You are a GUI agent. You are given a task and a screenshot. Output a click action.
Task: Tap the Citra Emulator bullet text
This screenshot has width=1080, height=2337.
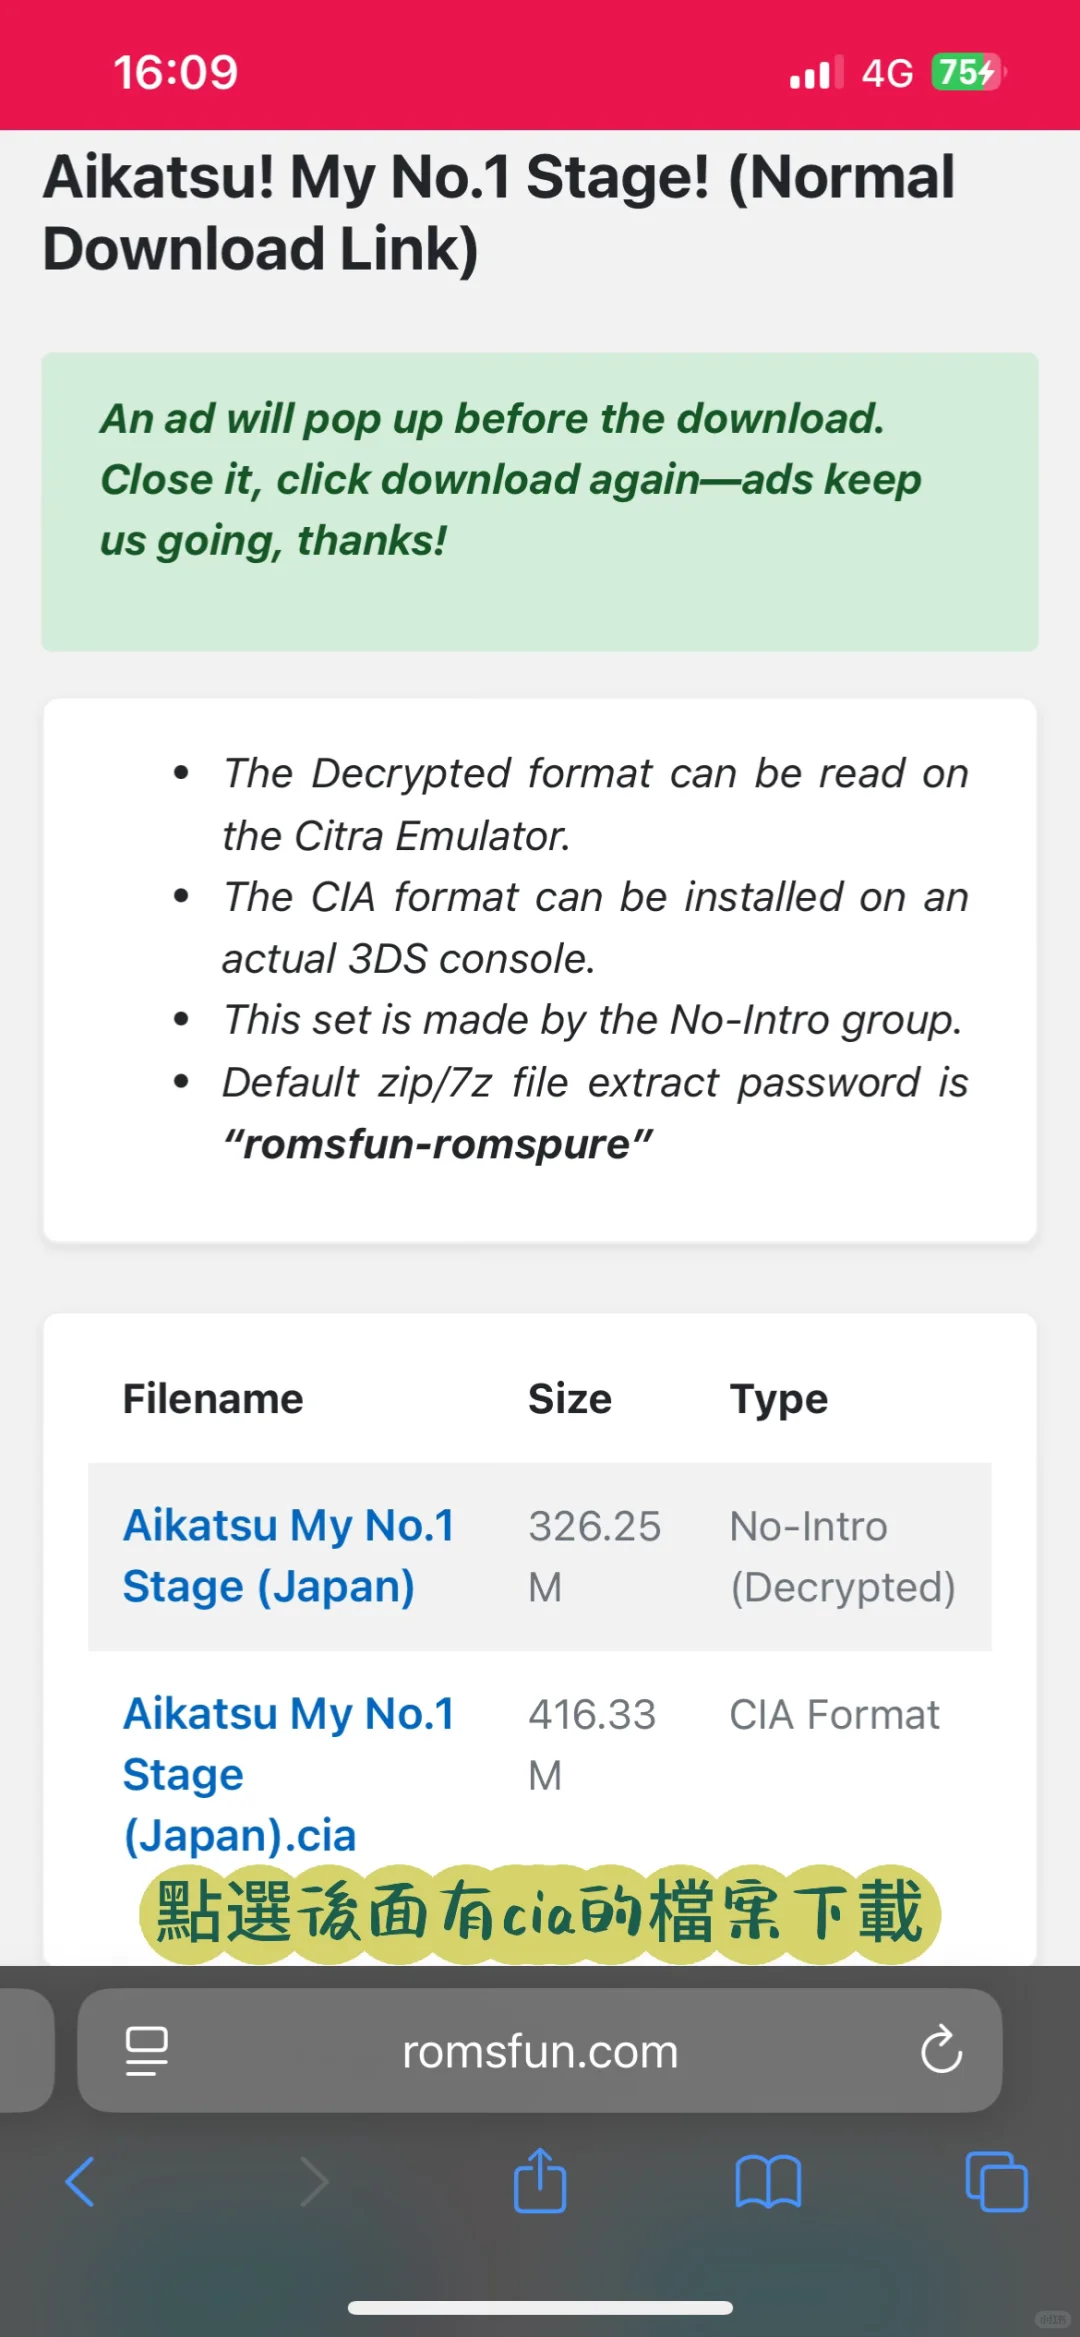[x=595, y=804]
